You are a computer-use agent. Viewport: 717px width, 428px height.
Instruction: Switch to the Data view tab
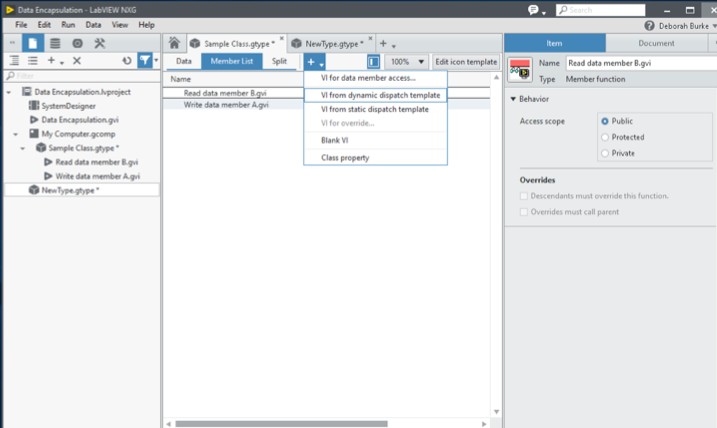tap(183, 61)
